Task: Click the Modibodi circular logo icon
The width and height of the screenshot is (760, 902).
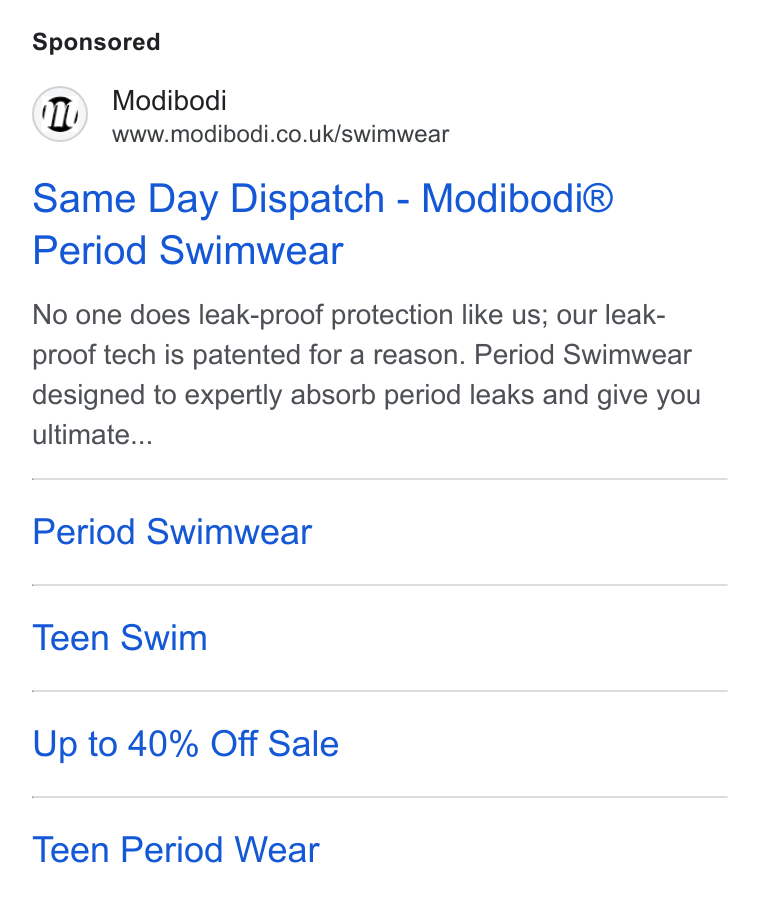Action: coord(60,114)
